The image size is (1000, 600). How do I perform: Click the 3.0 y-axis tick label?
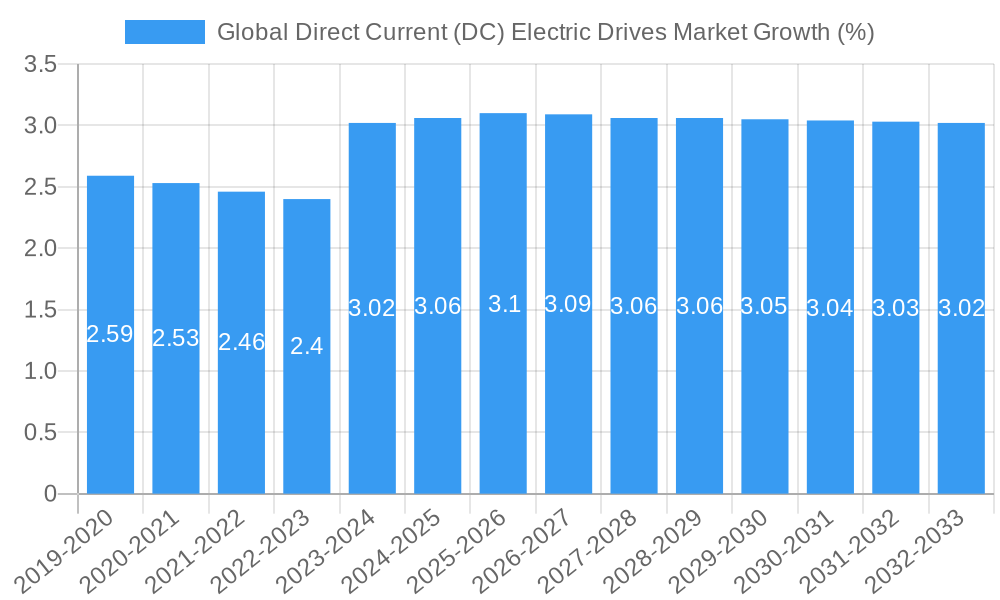[x=40, y=126]
